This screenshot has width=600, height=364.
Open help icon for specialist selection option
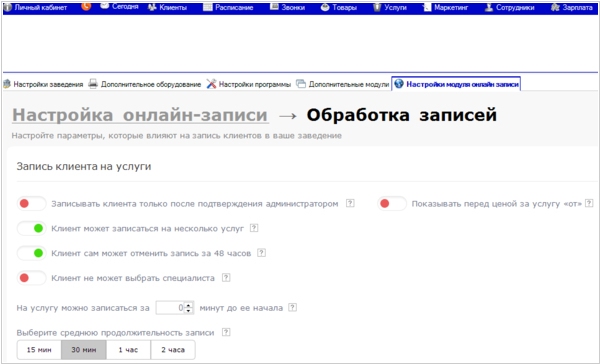(x=226, y=277)
